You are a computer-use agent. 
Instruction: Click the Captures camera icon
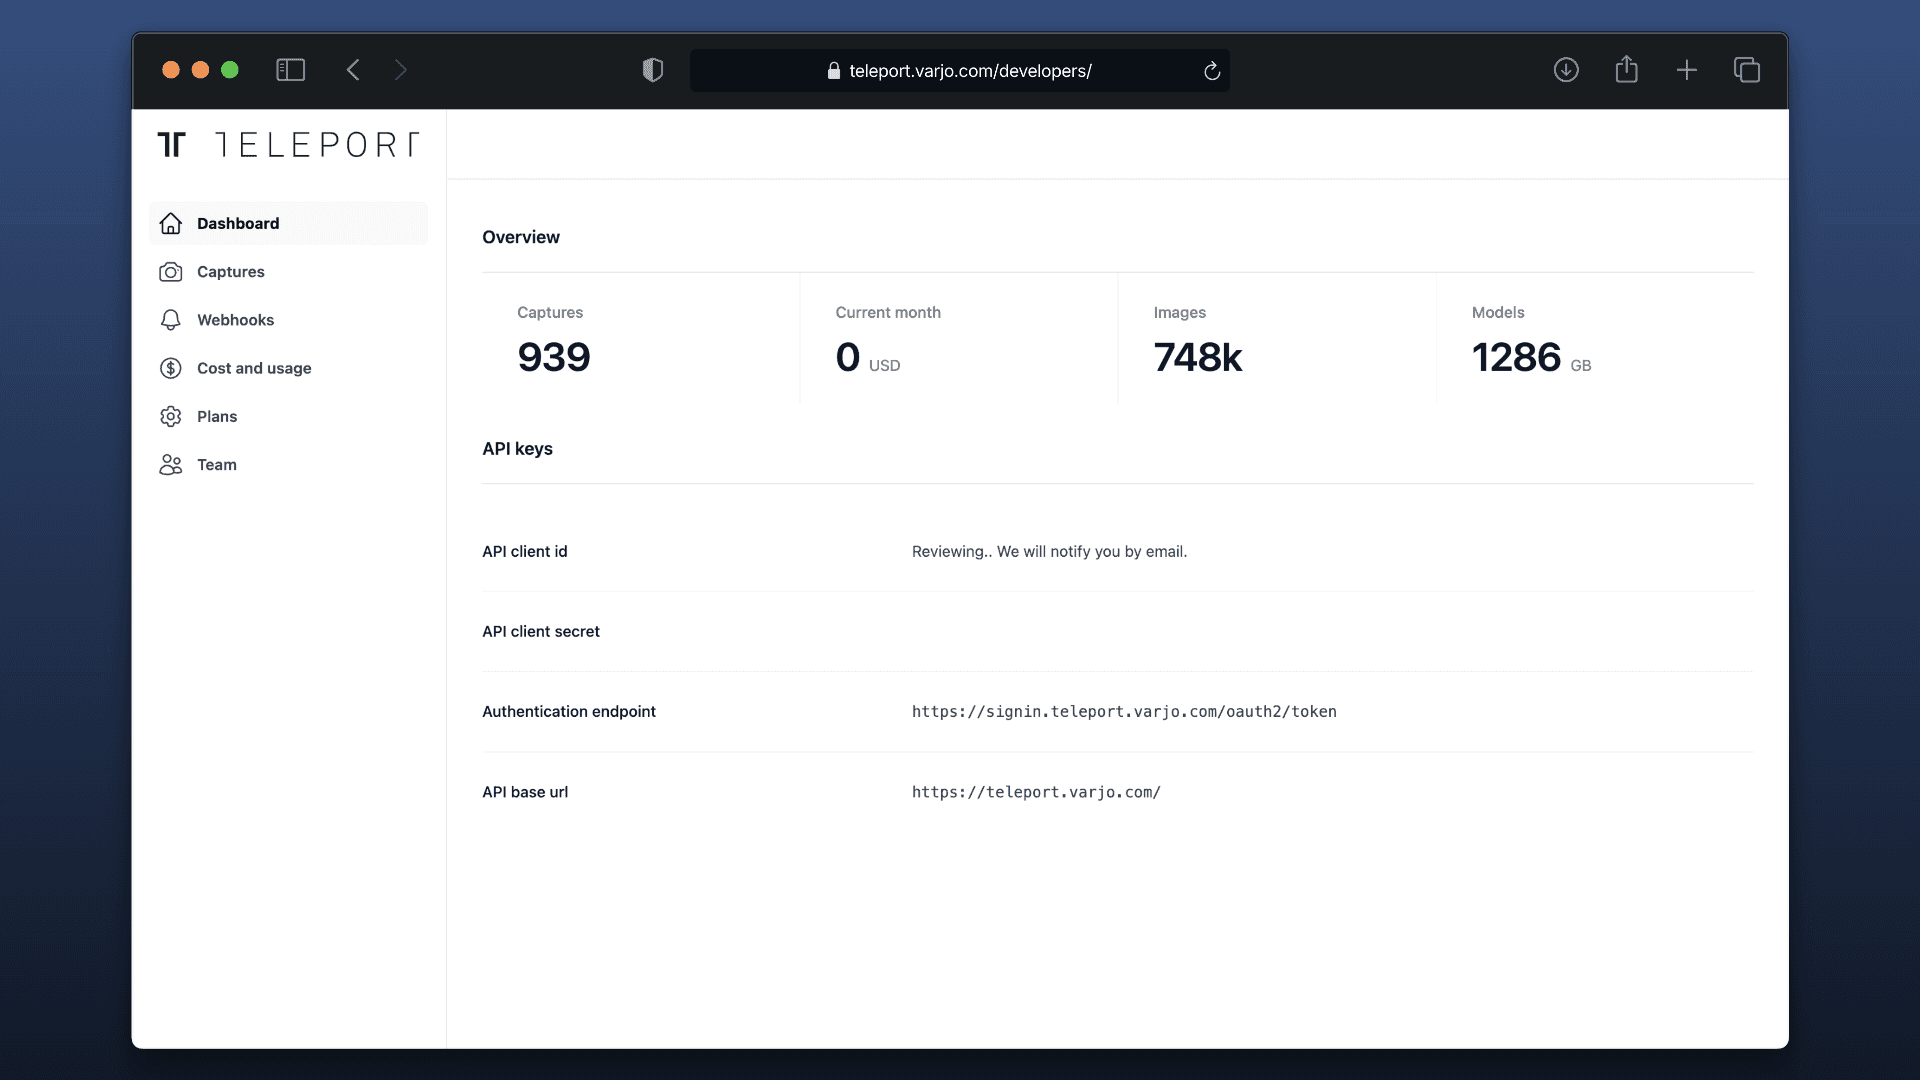[x=171, y=272]
